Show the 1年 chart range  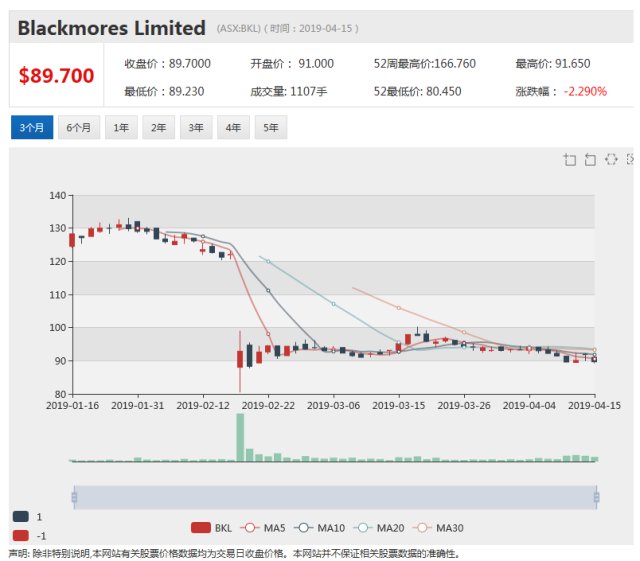click(121, 128)
